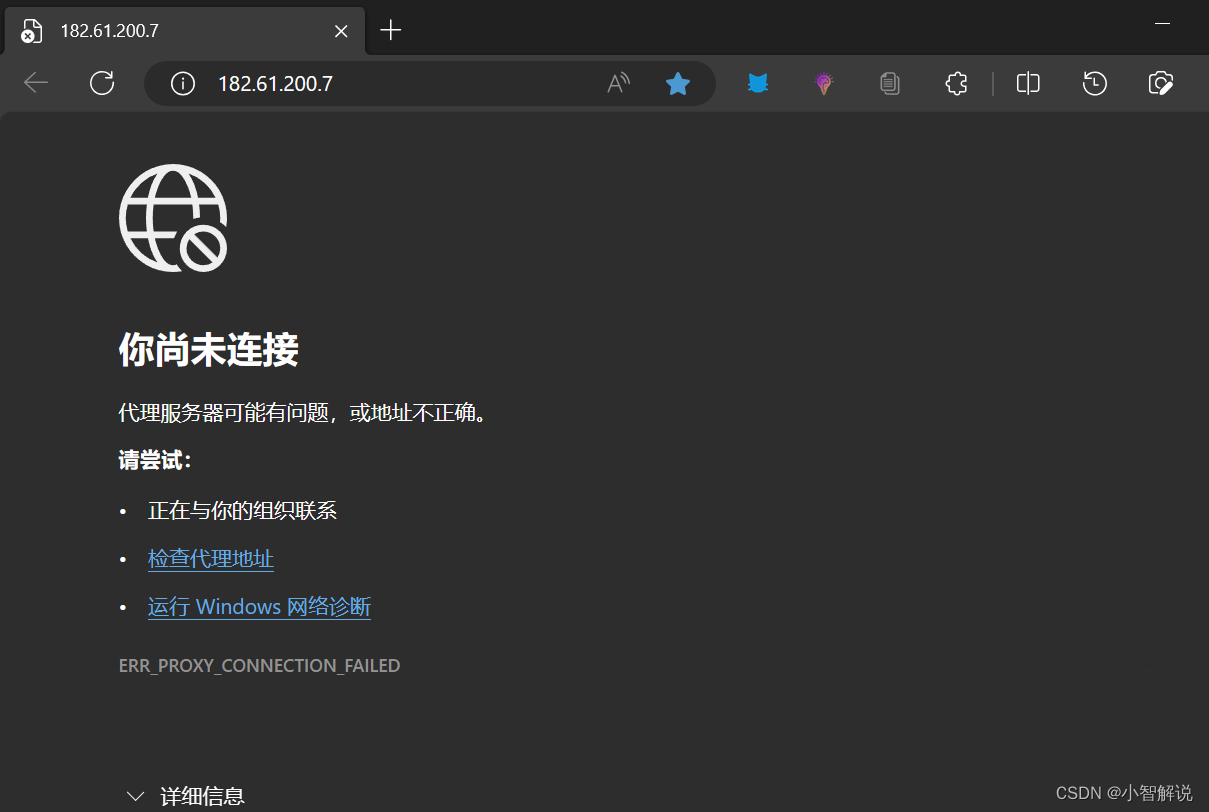Open the 检查代理地址 link
Screen dimensions: 1209x812
point(211,559)
